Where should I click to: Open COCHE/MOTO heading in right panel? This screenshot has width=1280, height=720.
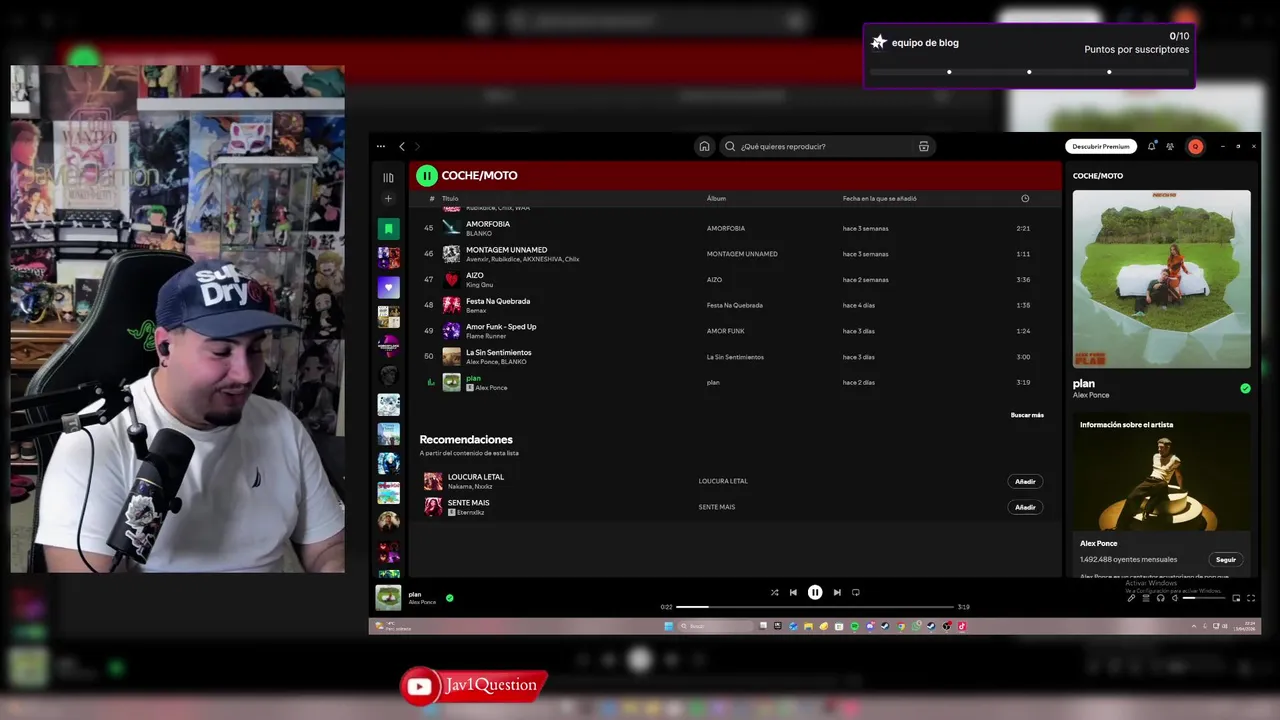[x=1098, y=176]
